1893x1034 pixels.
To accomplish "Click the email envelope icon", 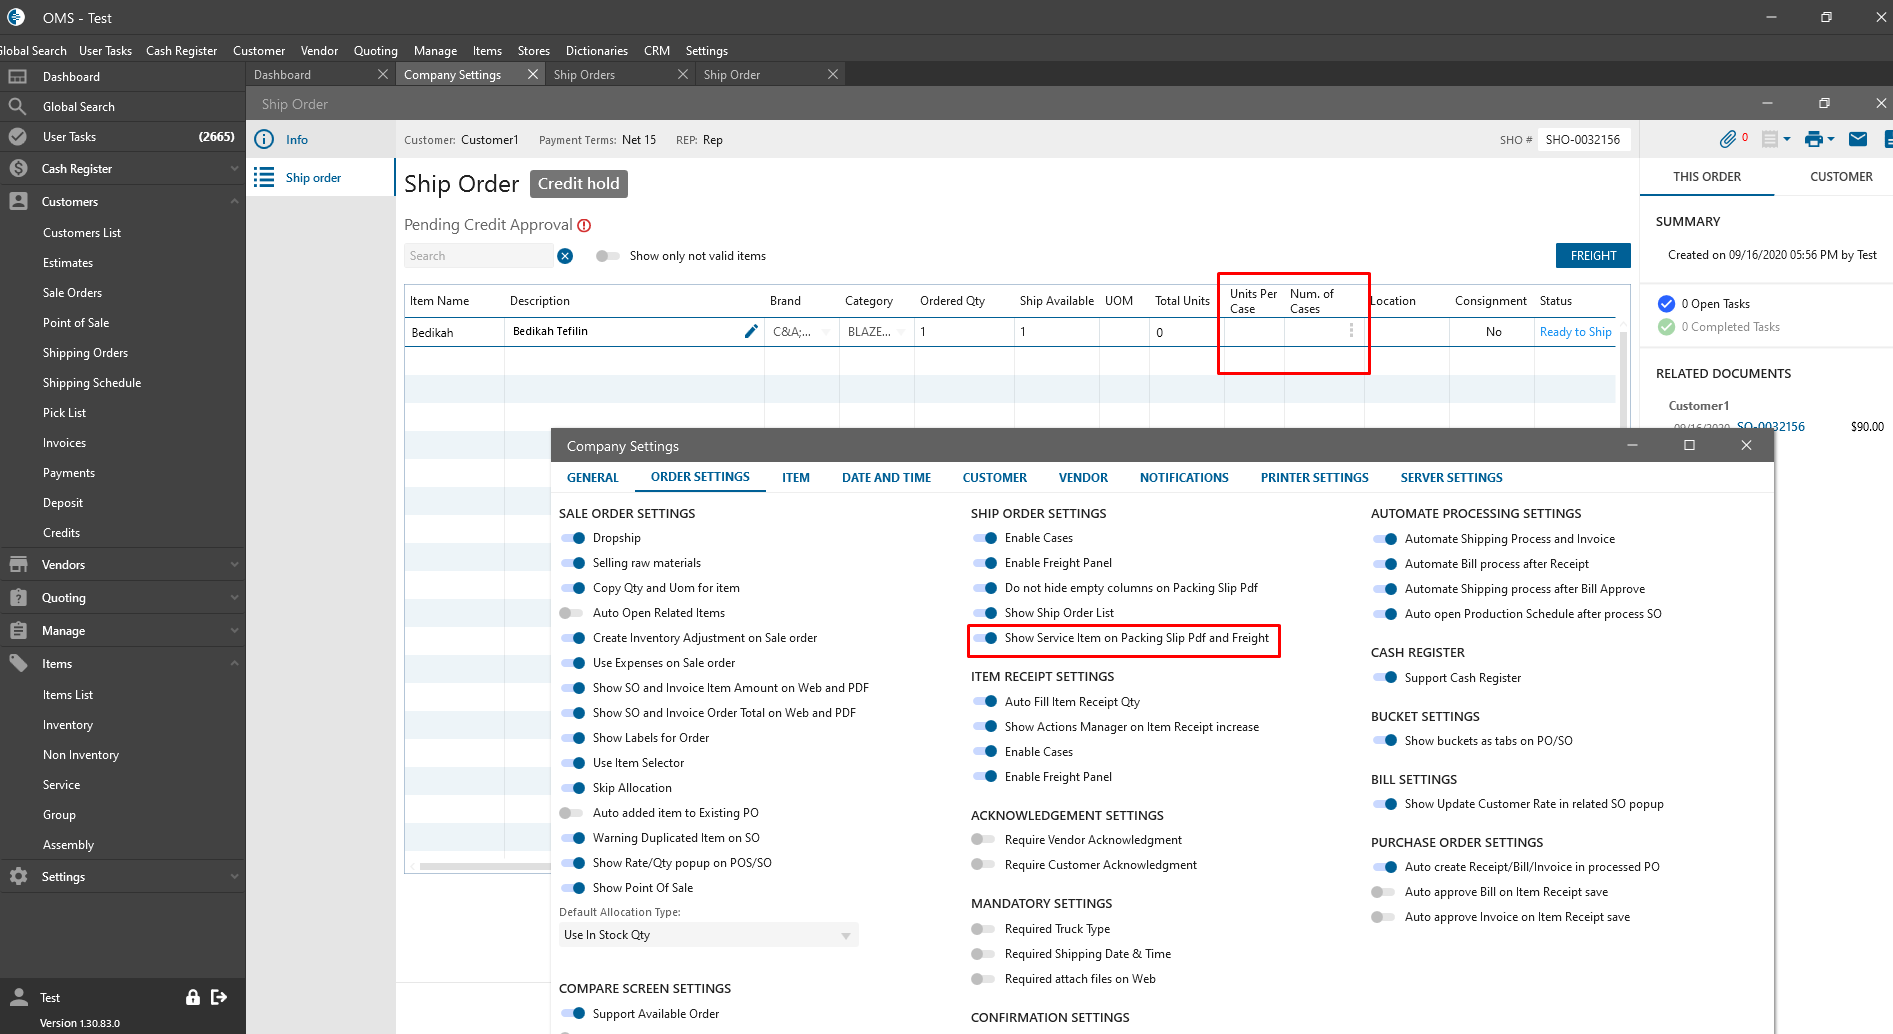I will [x=1857, y=139].
